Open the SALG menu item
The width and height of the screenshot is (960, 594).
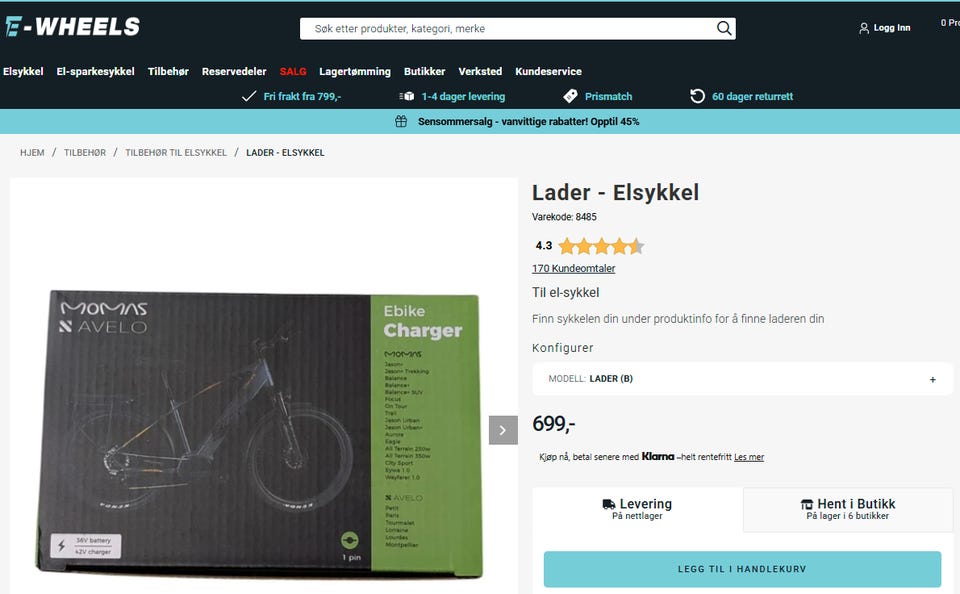293,71
